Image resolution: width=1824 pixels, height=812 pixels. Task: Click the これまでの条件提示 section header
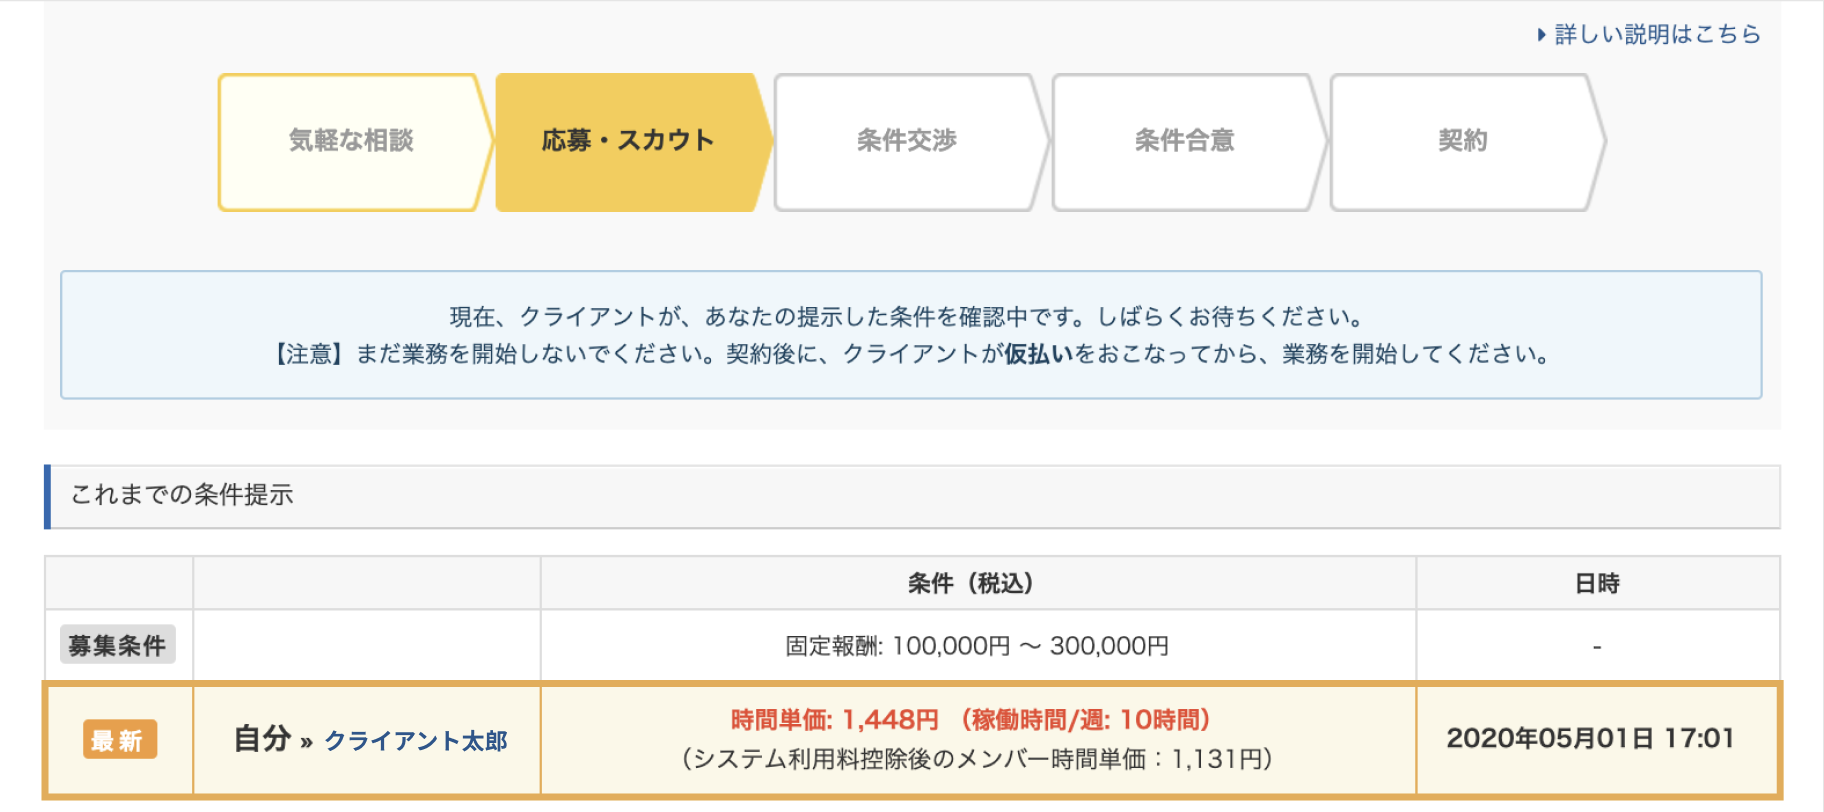tap(182, 495)
